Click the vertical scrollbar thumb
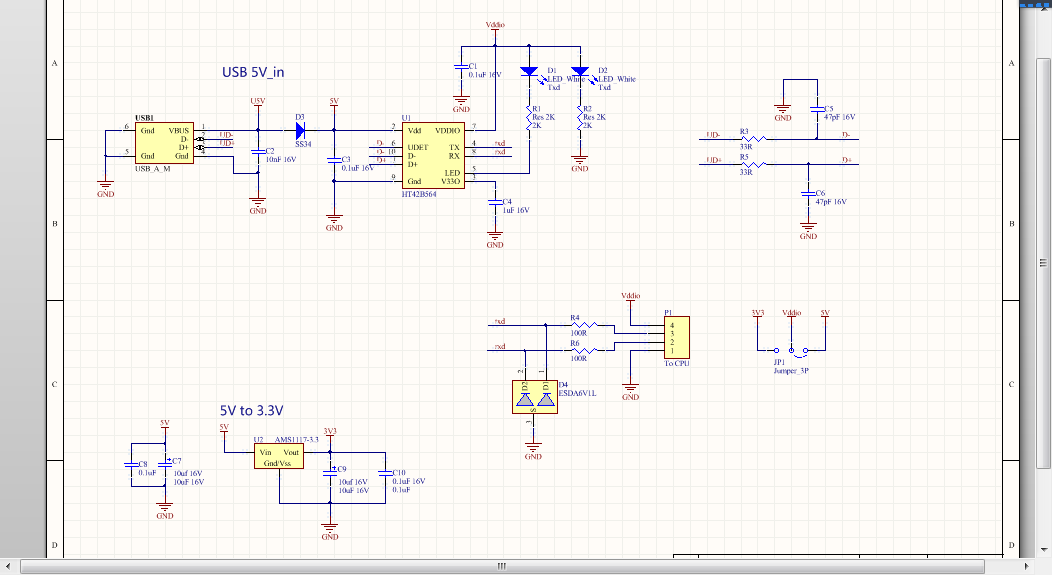The width and height of the screenshot is (1052, 575). tap(1043, 263)
